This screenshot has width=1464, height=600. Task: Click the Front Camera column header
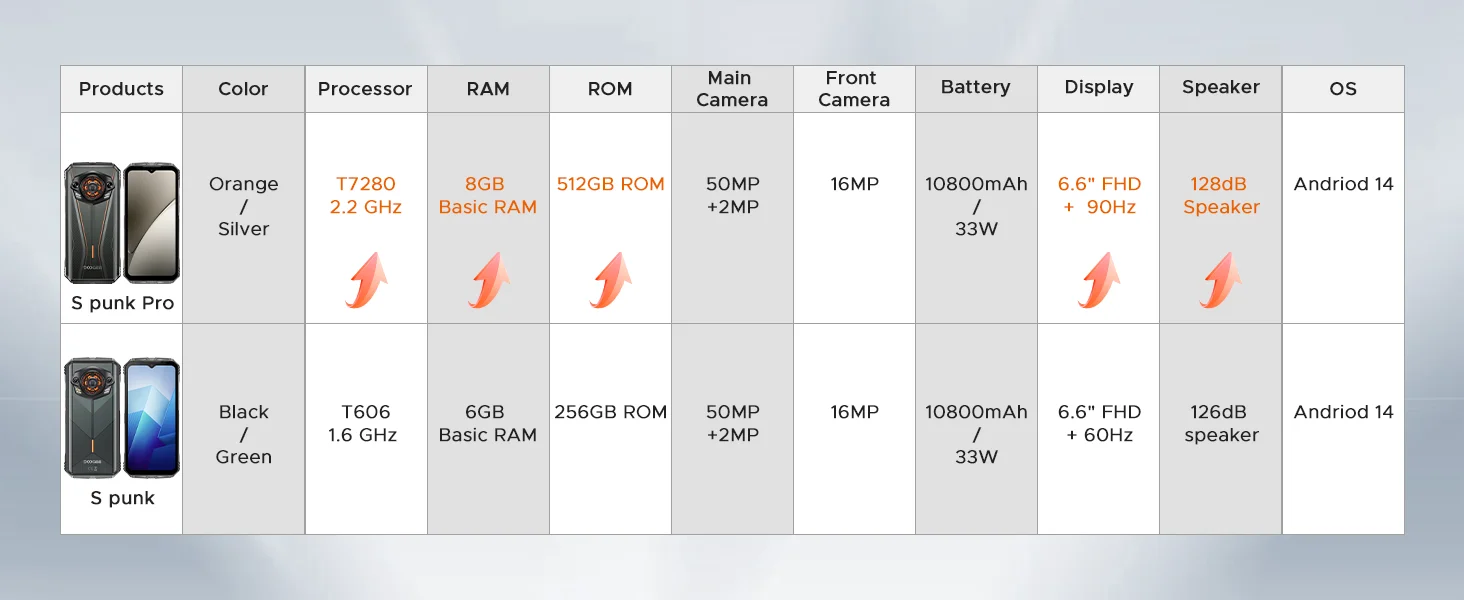click(x=854, y=89)
